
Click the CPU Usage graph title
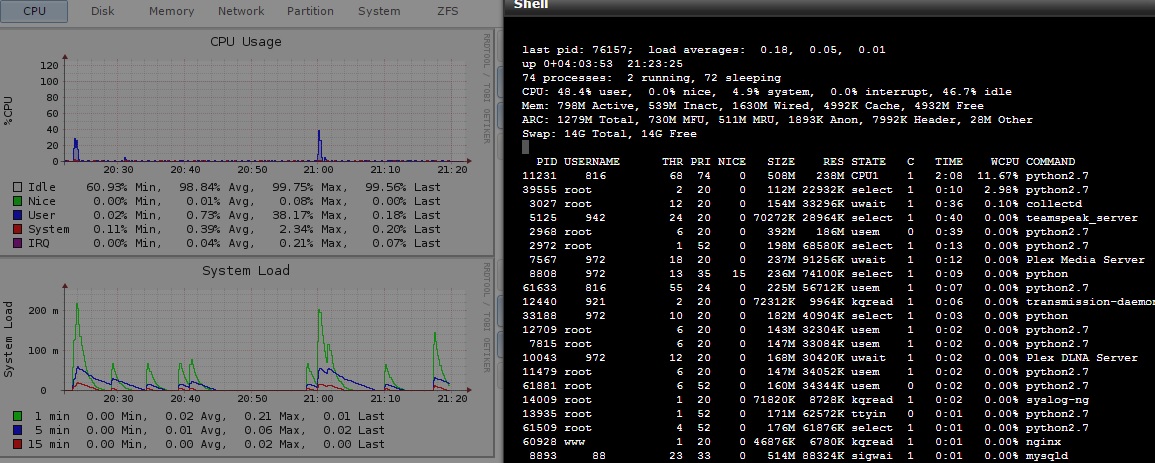point(245,42)
